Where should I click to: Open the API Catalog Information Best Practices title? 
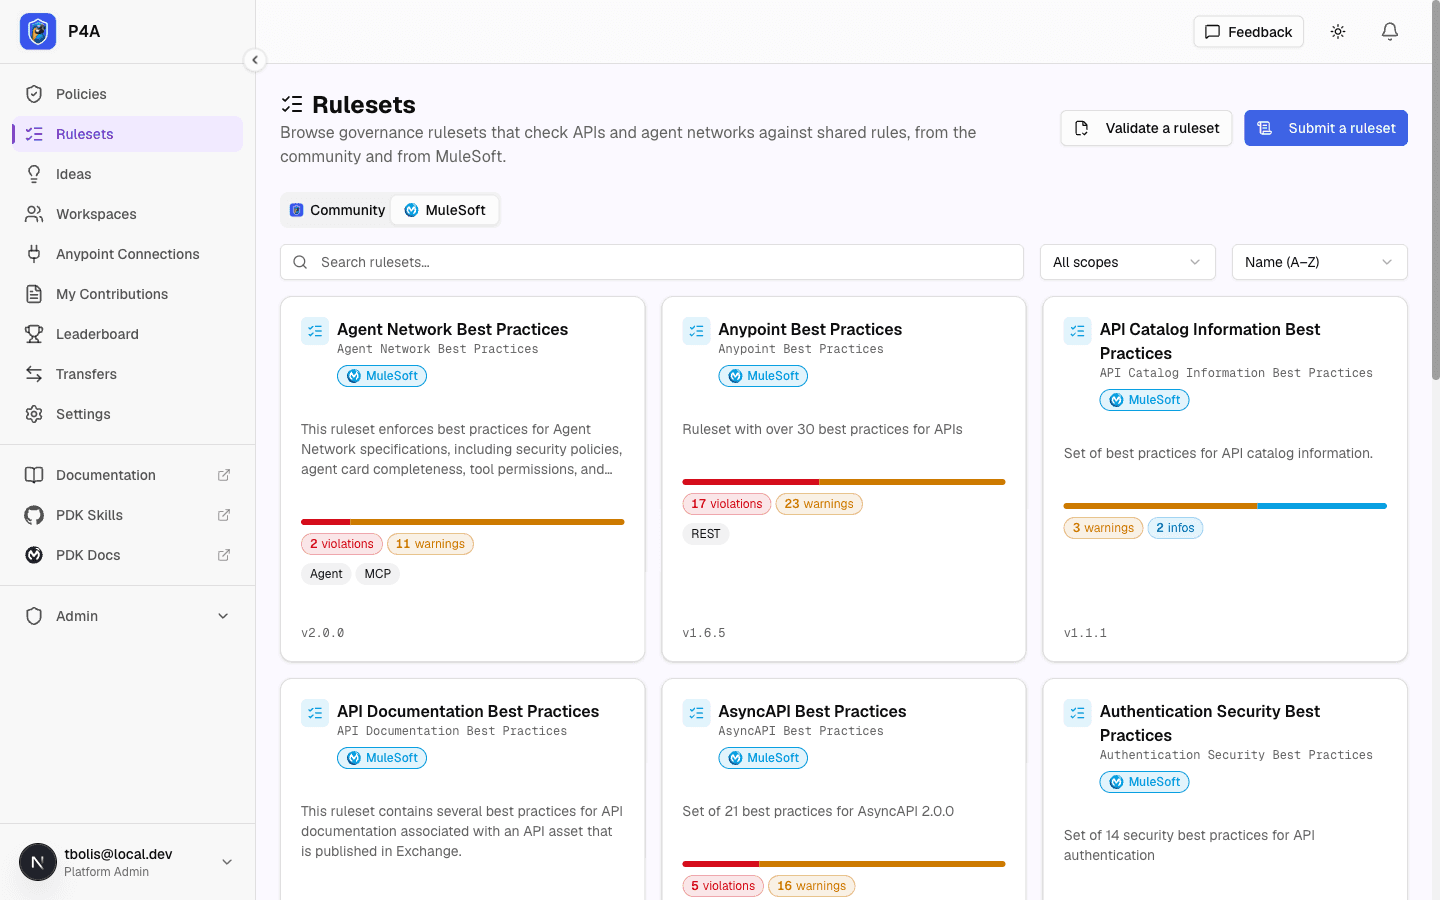coord(1210,341)
